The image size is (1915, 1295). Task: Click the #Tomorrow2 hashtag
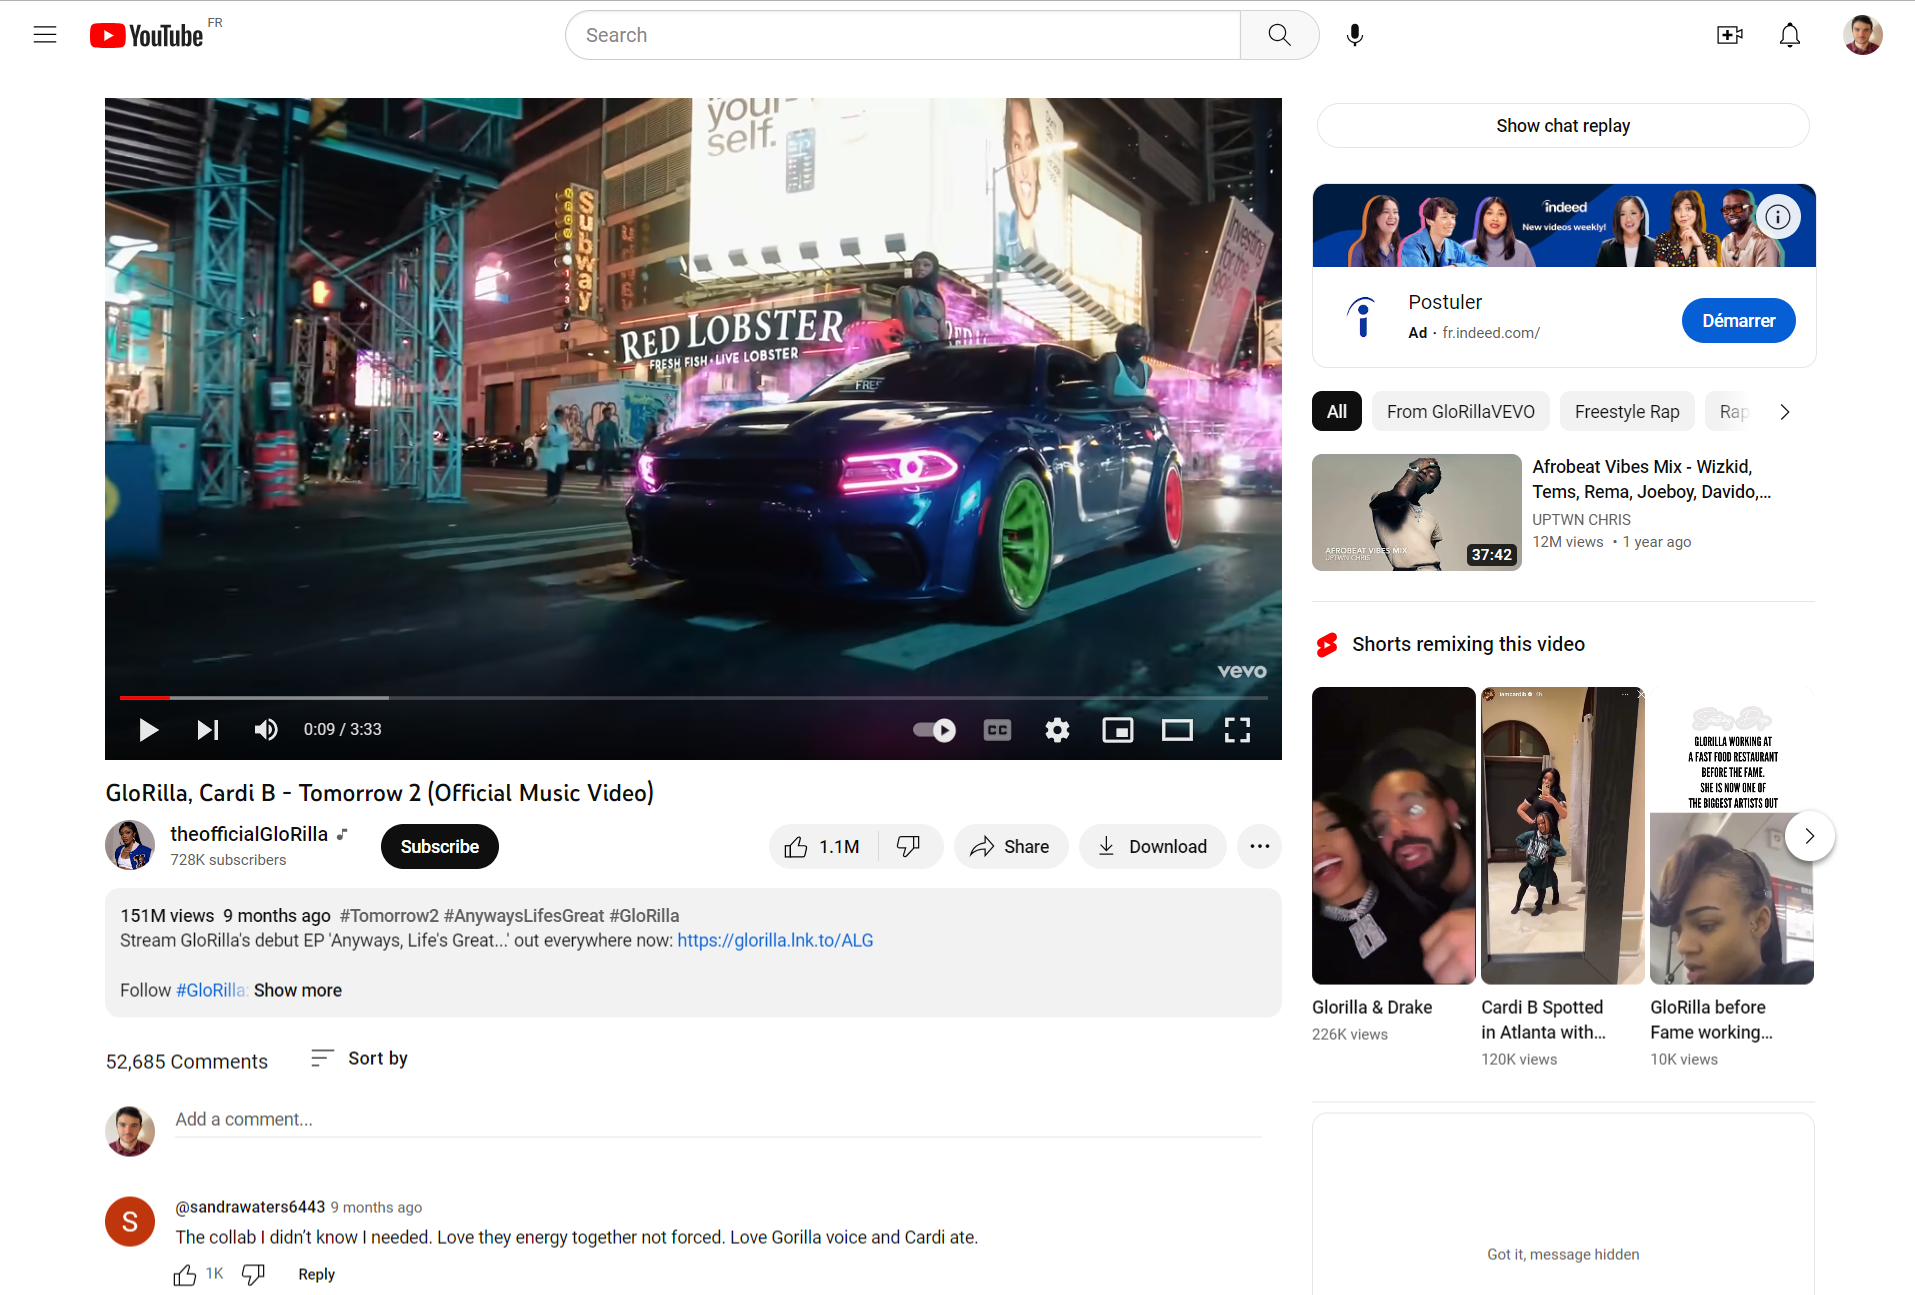click(388, 916)
